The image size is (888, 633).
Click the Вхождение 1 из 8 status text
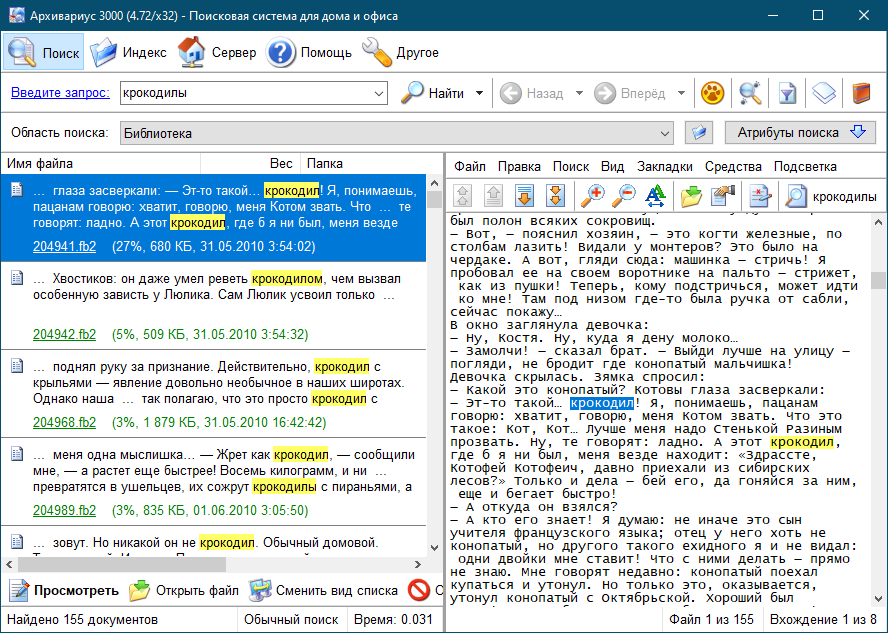[x=823, y=619]
